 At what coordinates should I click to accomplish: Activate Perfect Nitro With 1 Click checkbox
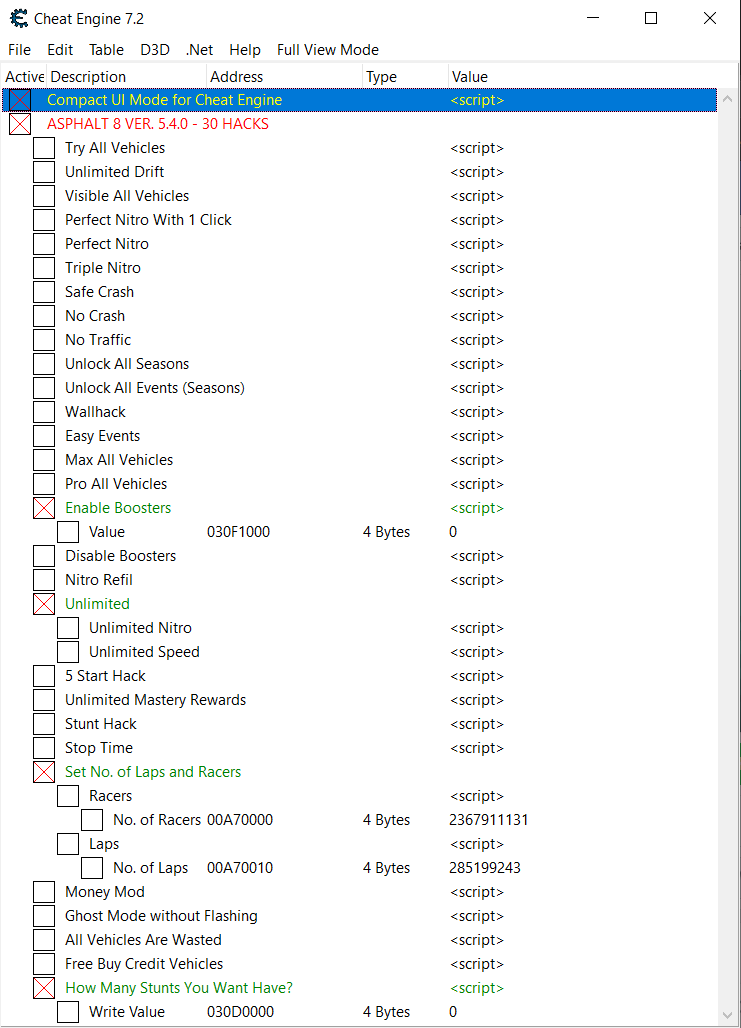[44, 220]
